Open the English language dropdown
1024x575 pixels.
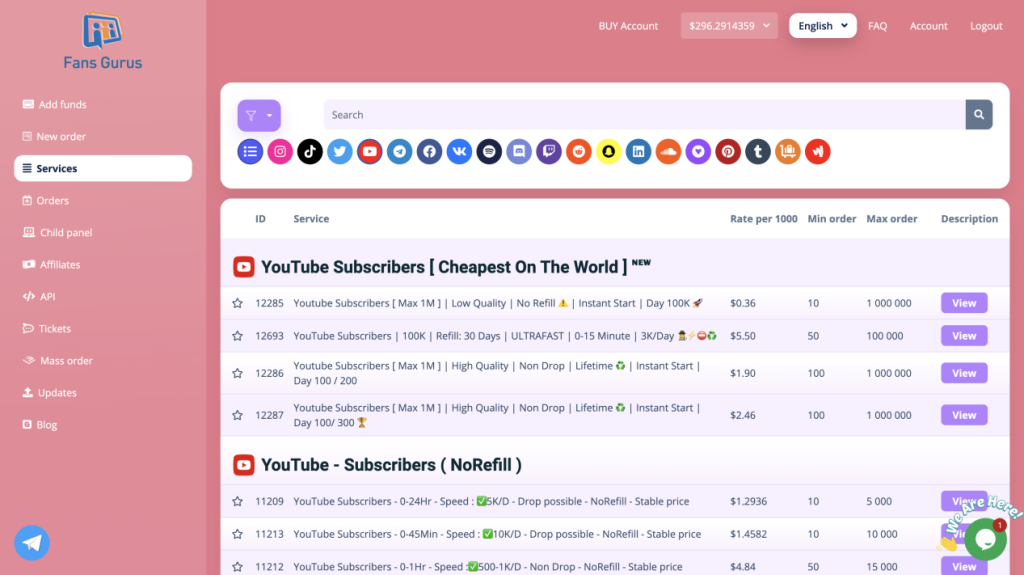coord(822,25)
